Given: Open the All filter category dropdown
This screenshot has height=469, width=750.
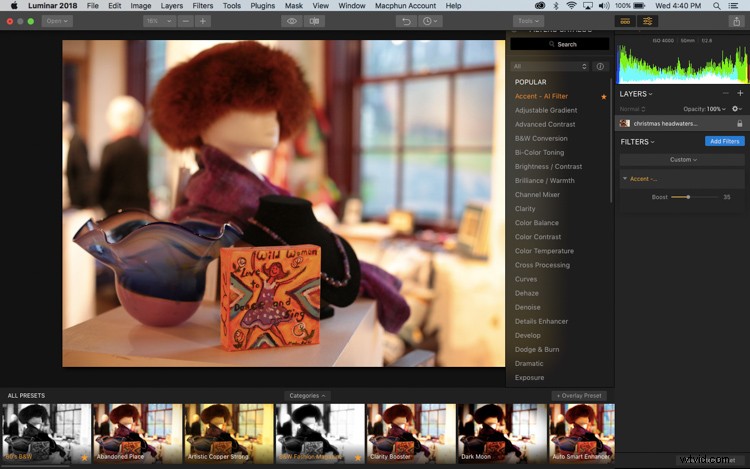Looking at the screenshot, I should pos(550,66).
